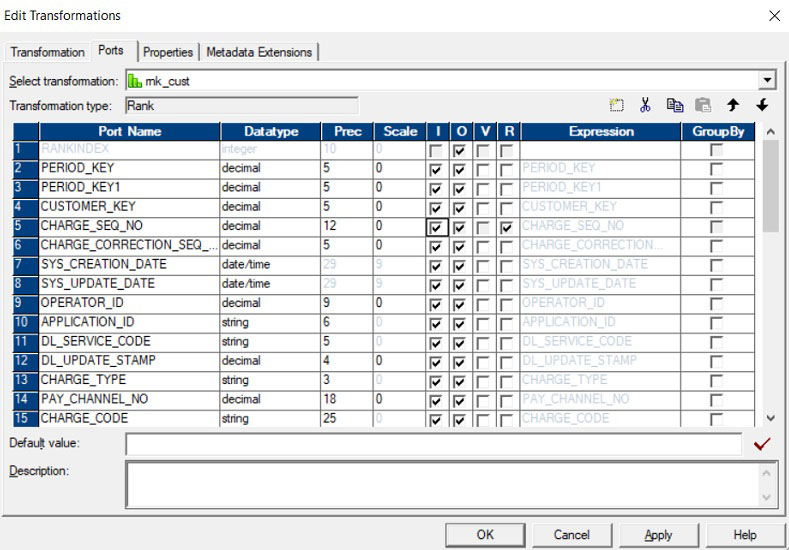Screen dimensions: 789x550
Task: Click the Expression column header
Action: pos(601,131)
